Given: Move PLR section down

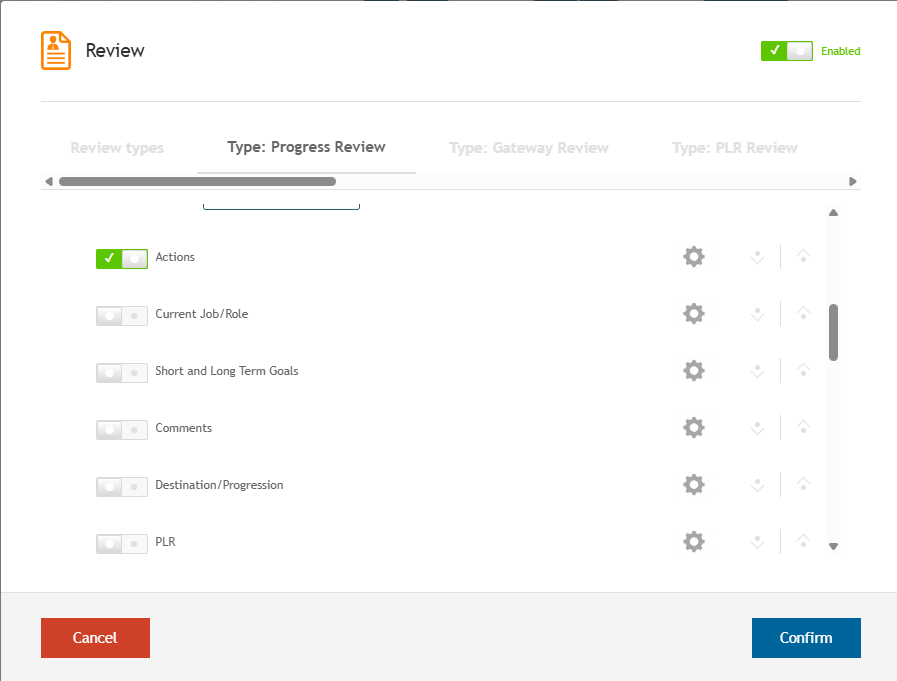Looking at the screenshot, I should pyautogui.click(x=757, y=541).
